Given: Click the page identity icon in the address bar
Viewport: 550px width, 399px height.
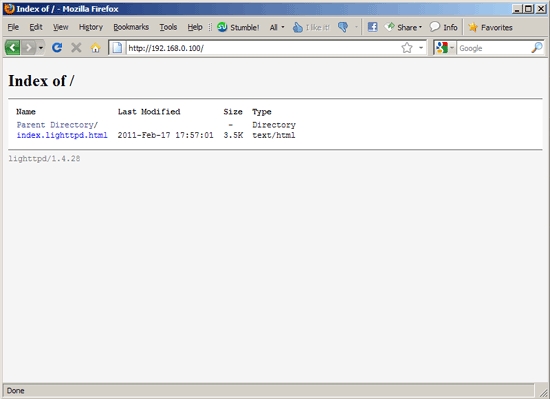Looking at the screenshot, I should coord(117,48).
